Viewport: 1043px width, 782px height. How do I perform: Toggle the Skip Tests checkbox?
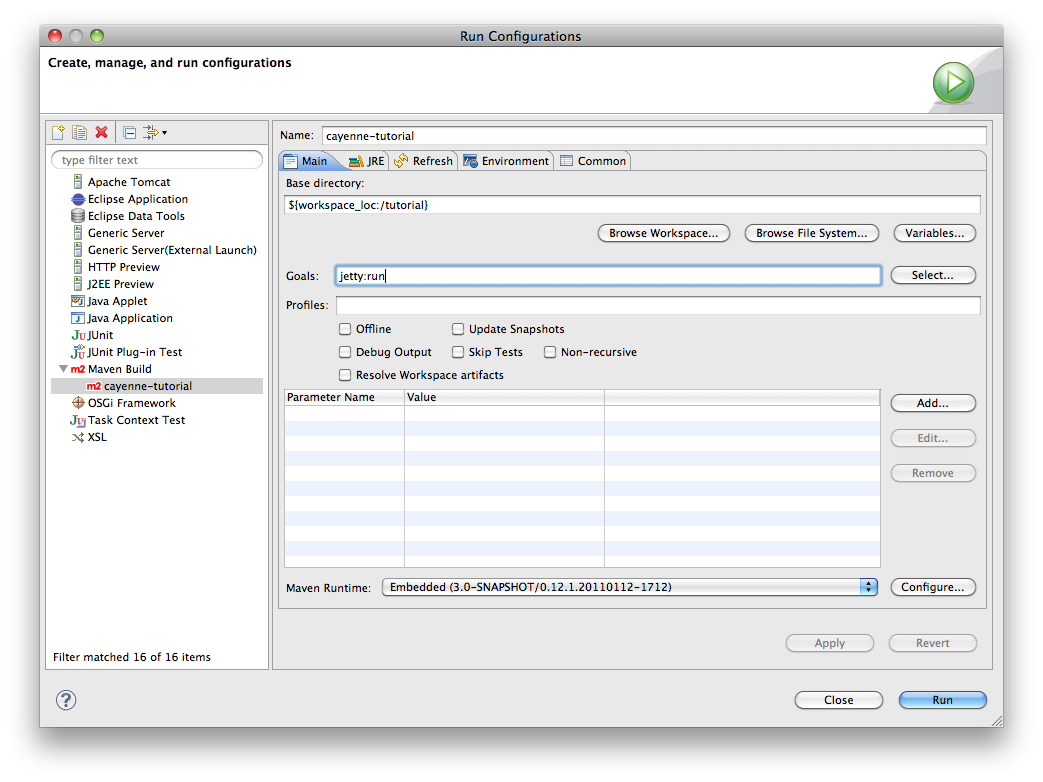coord(458,352)
